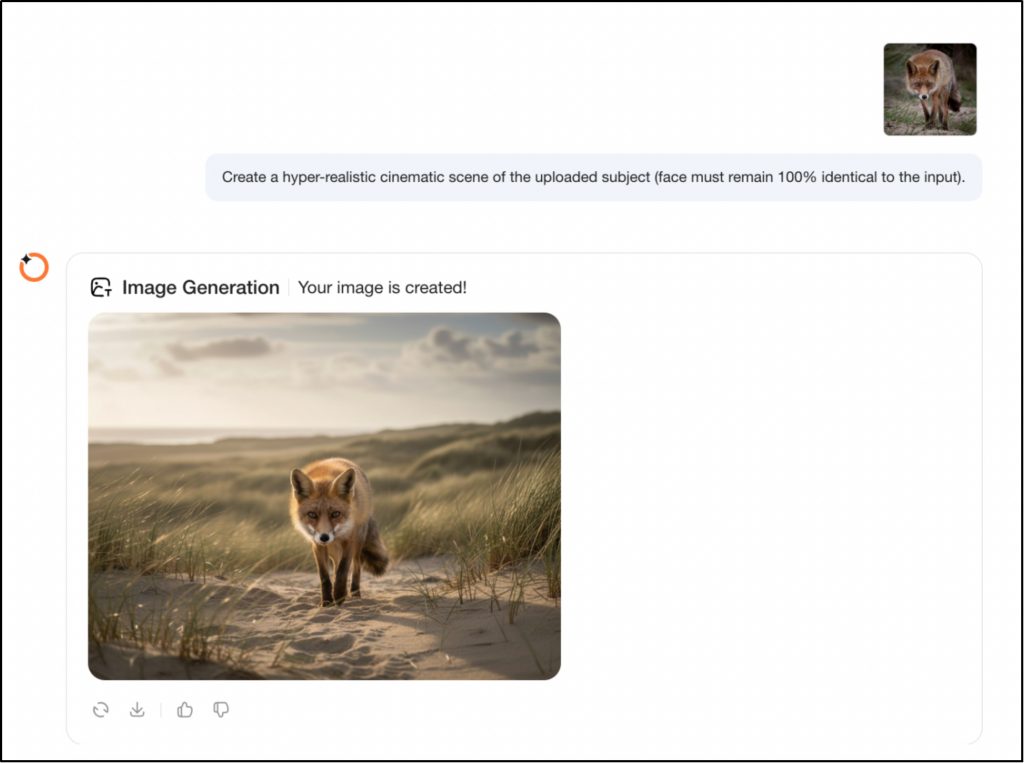The height and width of the screenshot is (763, 1024).
Task: Open the generated fox image preview
Action: click(x=325, y=493)
